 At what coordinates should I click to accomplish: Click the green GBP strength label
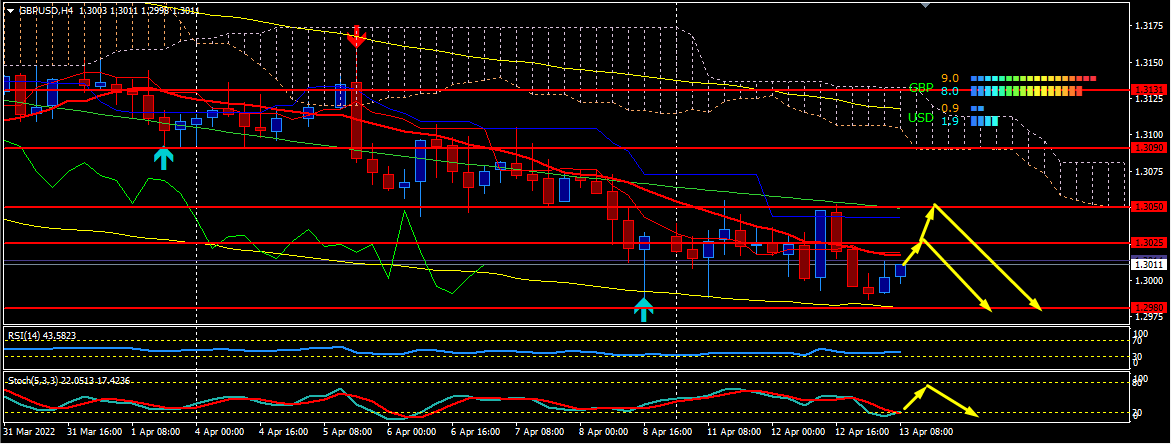tap(921, 88)
